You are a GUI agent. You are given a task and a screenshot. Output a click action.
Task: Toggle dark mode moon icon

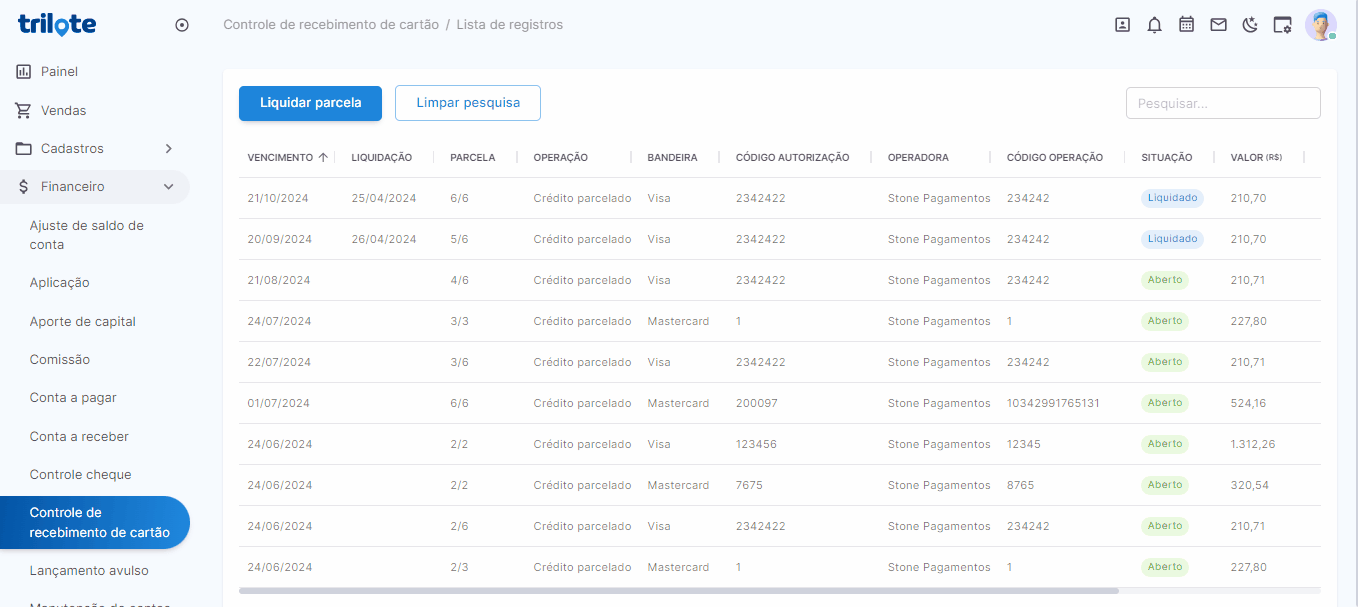coord(1250,25)
